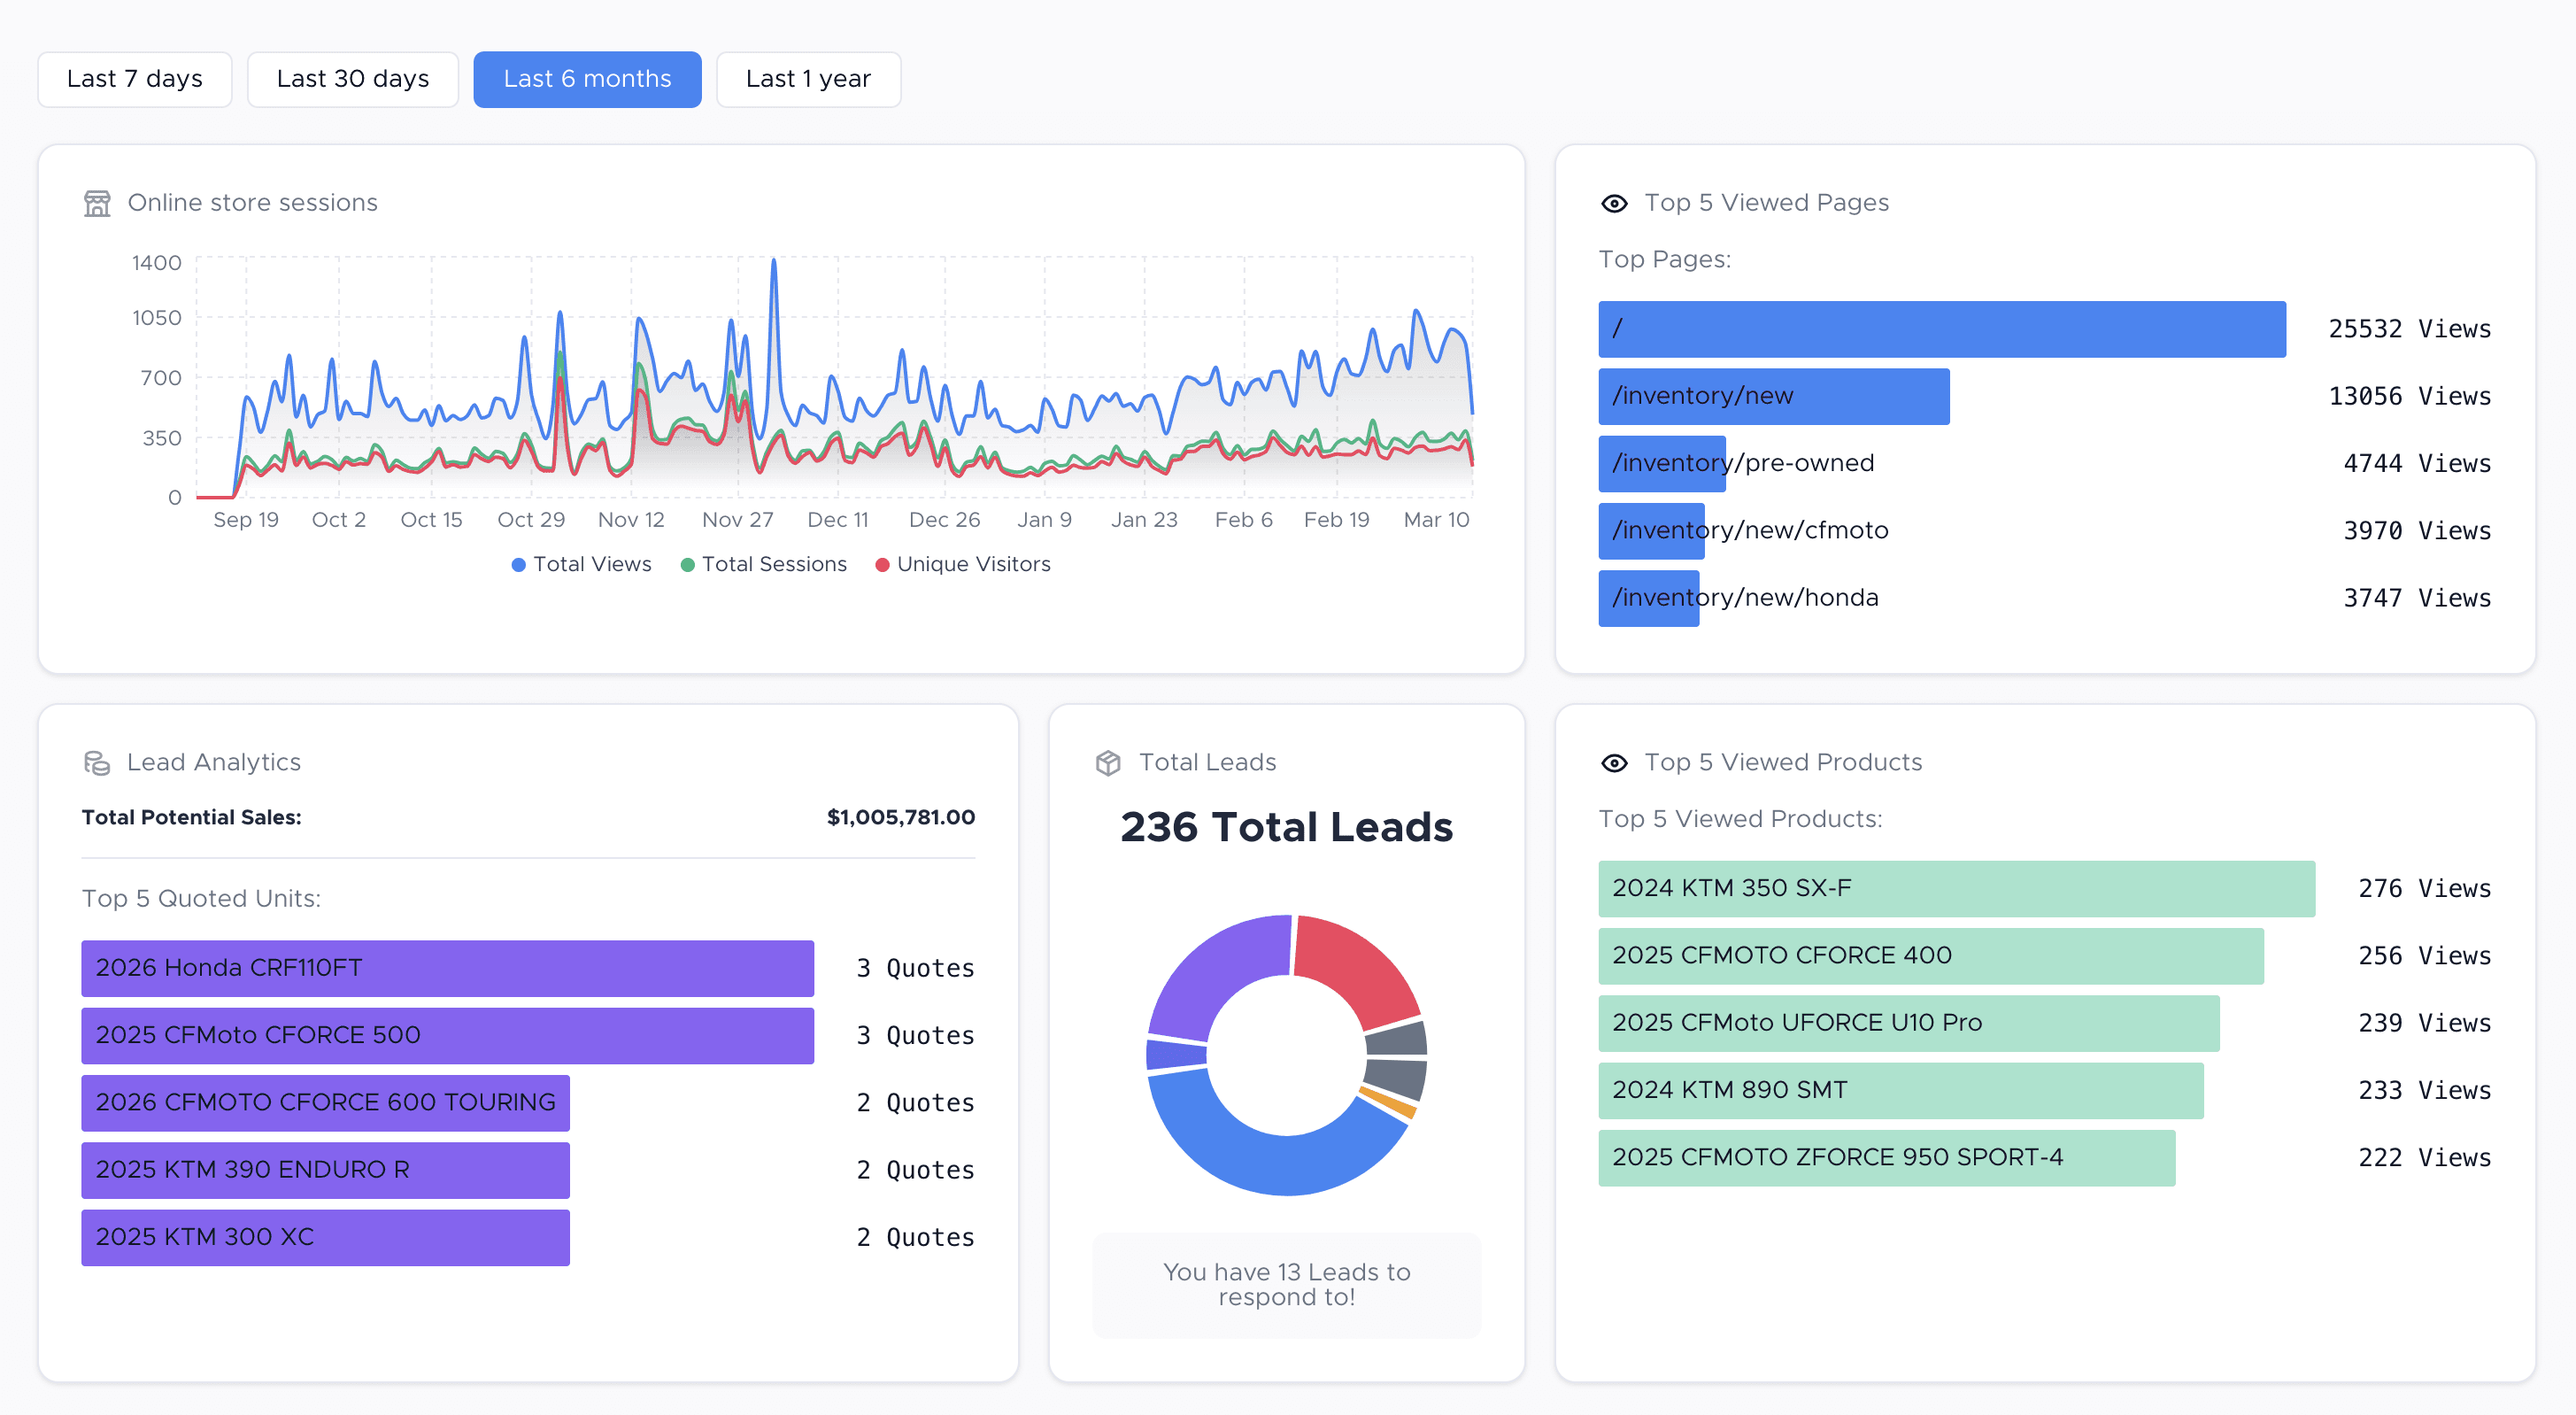Click the Lead Analytics coins icon

click(x=97, y=763)
